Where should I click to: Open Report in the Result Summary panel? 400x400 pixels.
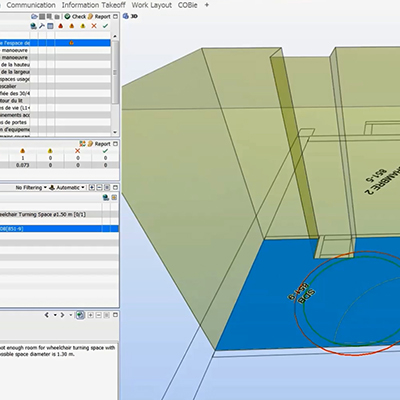click(x=99, y=144)
